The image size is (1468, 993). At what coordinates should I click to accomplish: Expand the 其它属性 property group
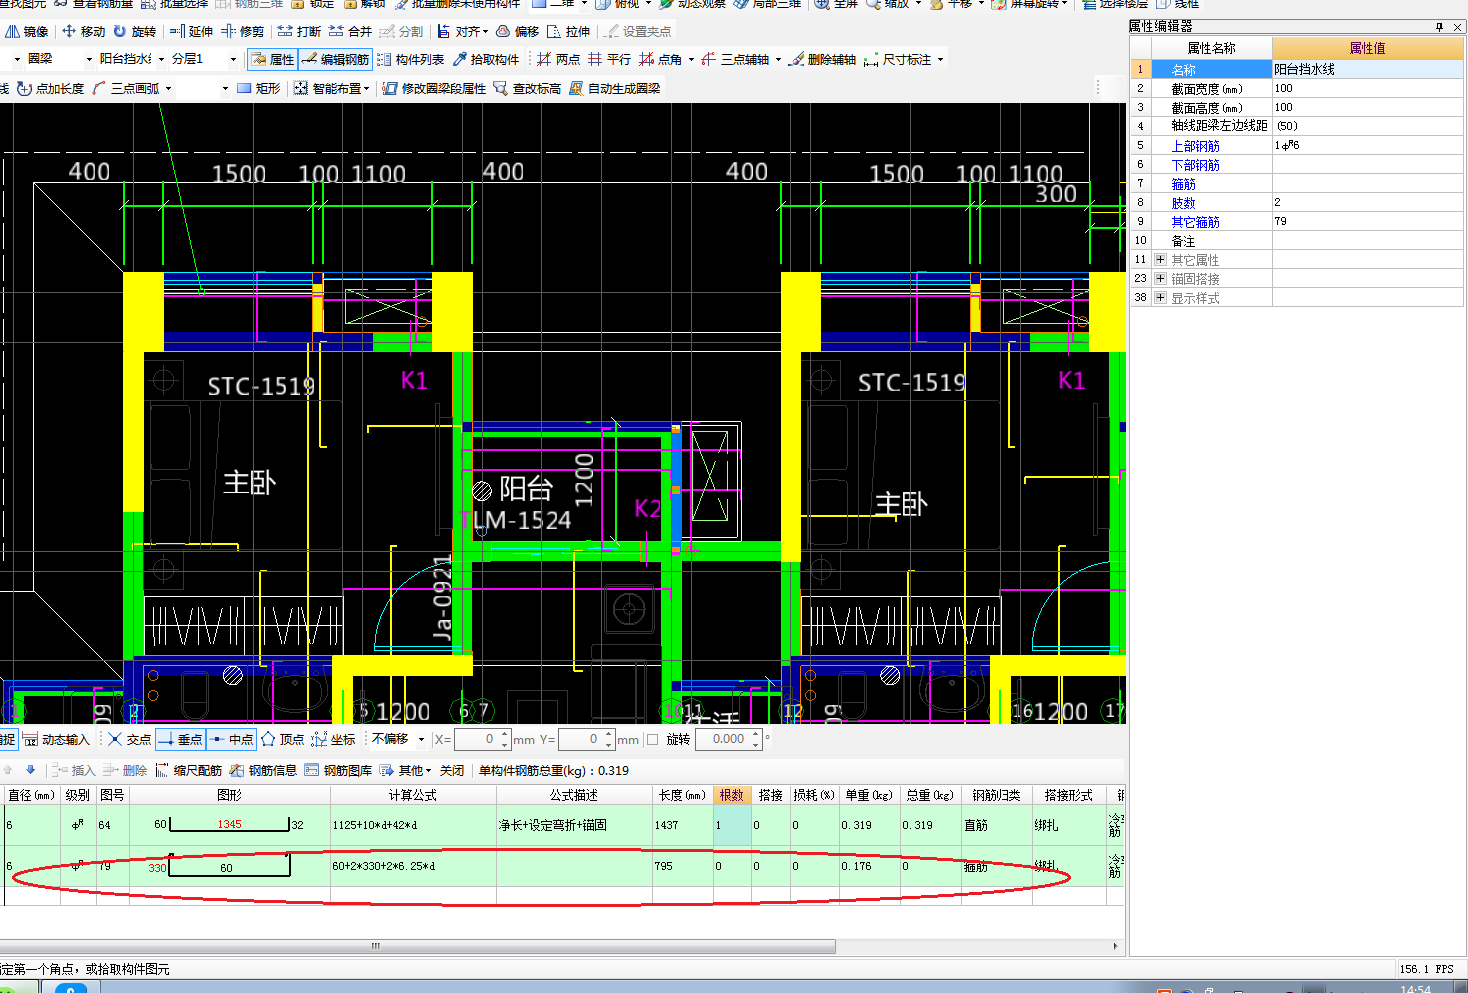[1160, 260]
